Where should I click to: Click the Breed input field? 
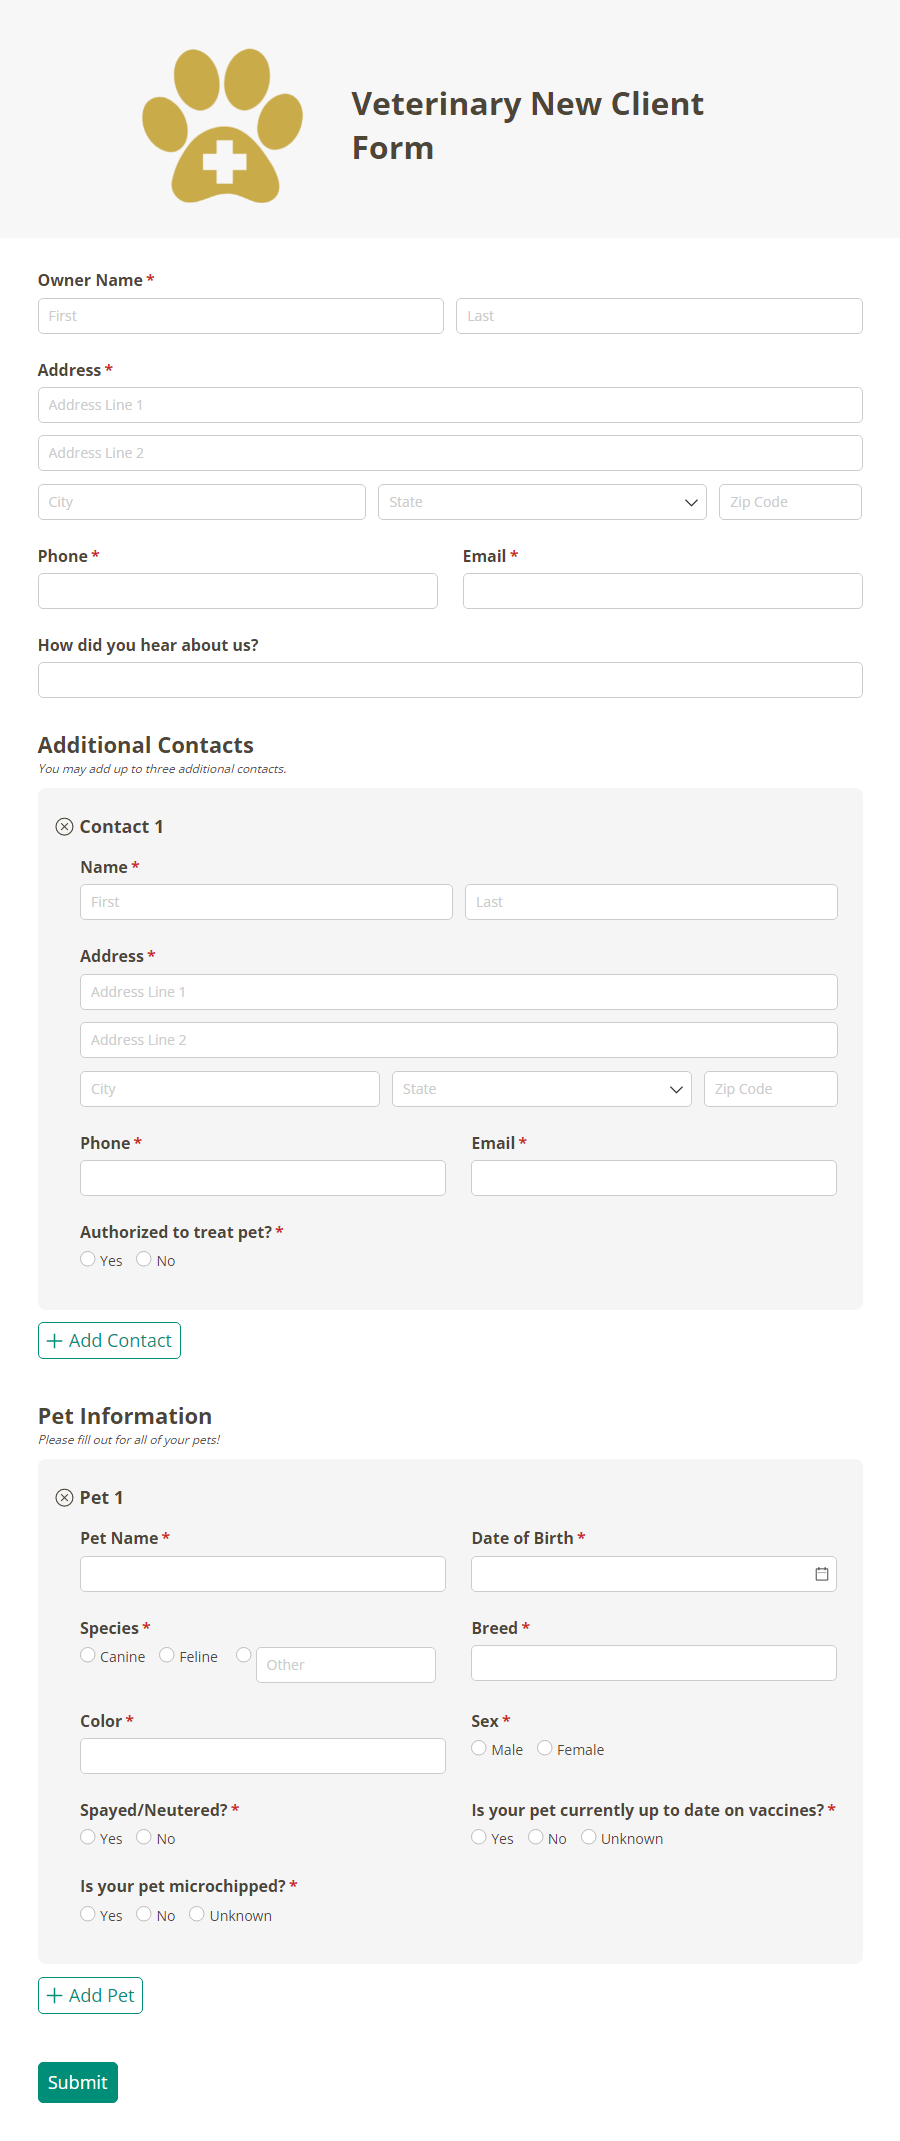click(653, 1663)
